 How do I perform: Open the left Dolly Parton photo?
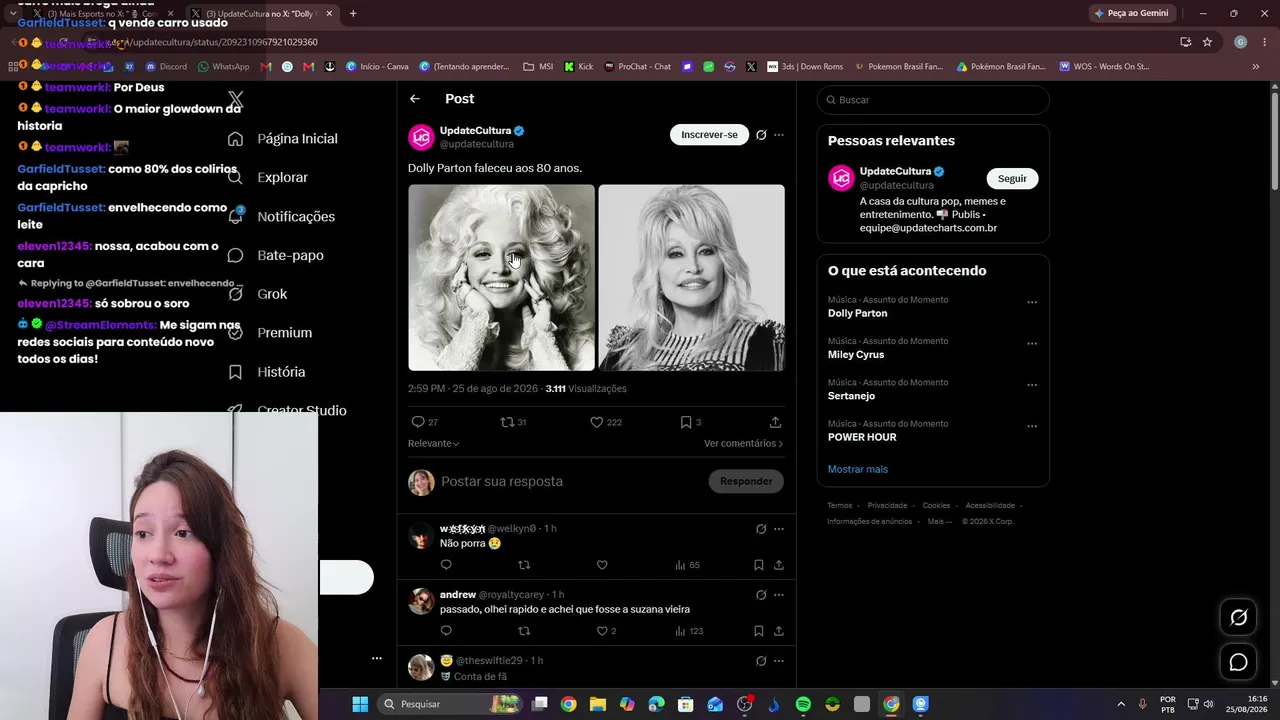pos(501,278)
